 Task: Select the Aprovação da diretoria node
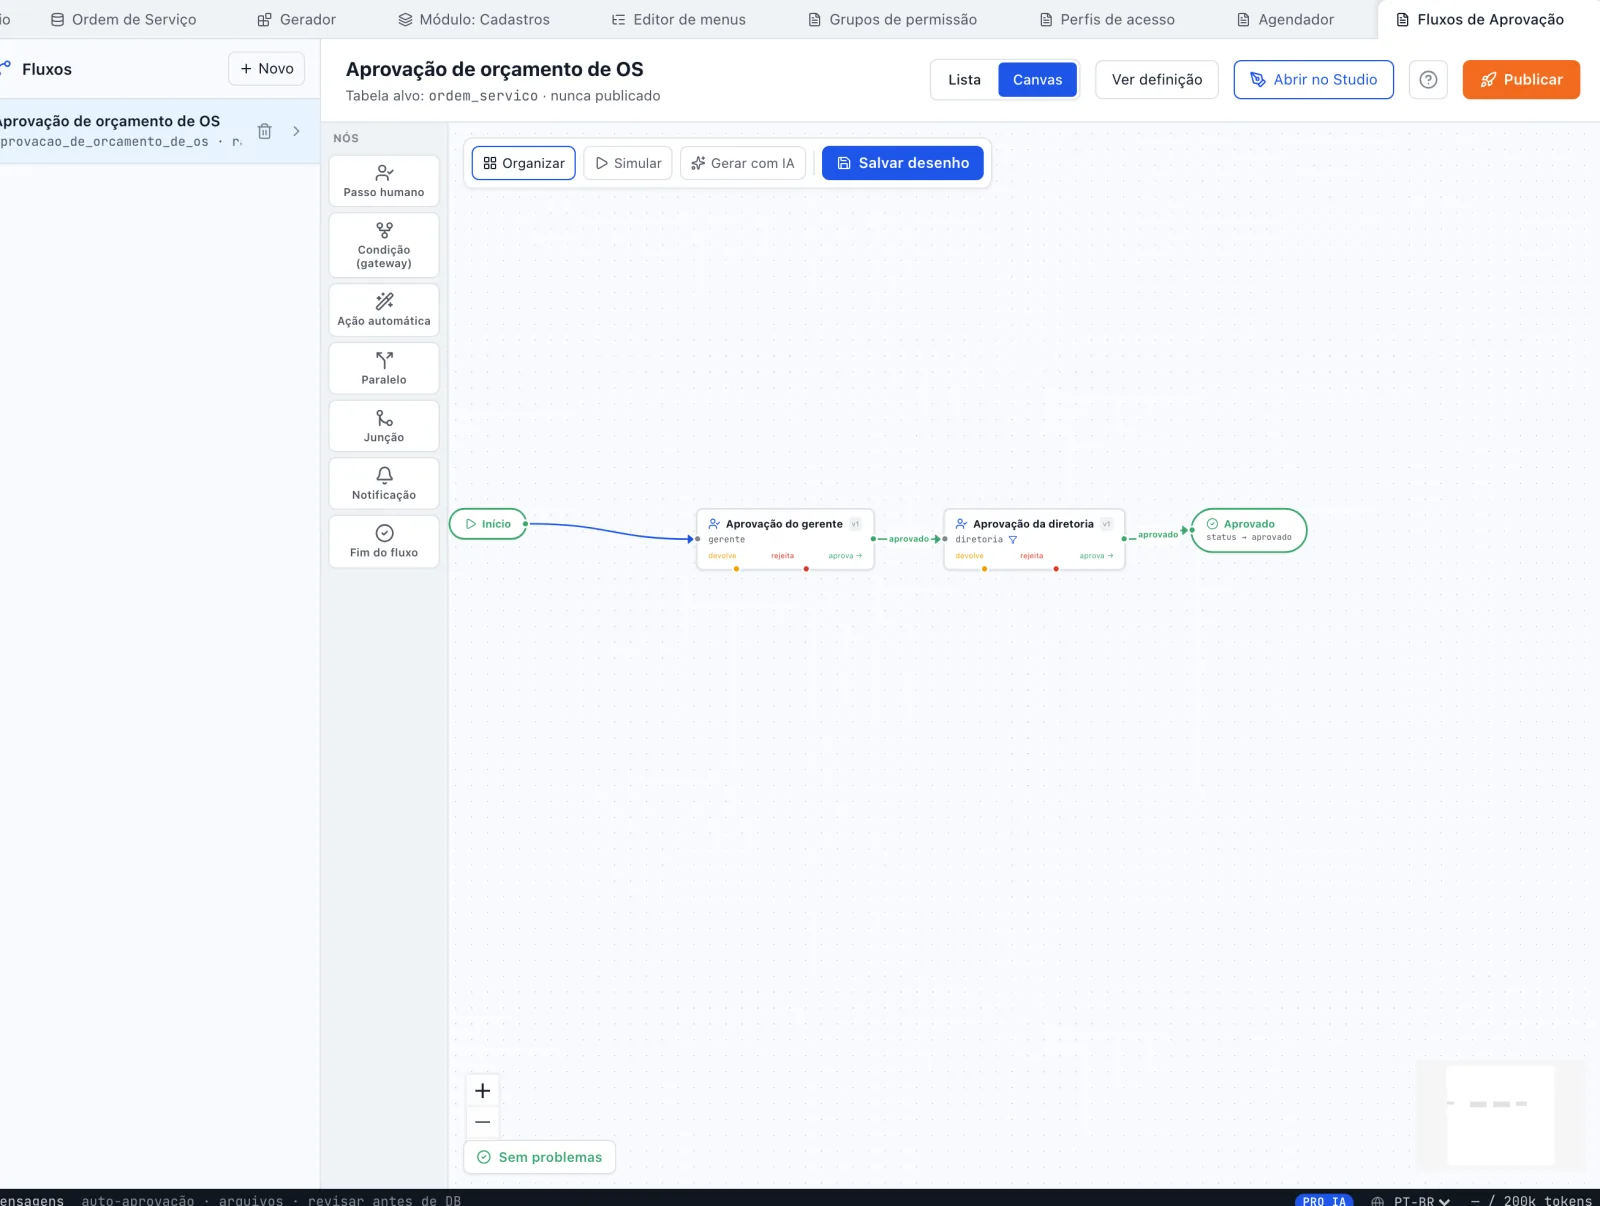point(1034,539)
